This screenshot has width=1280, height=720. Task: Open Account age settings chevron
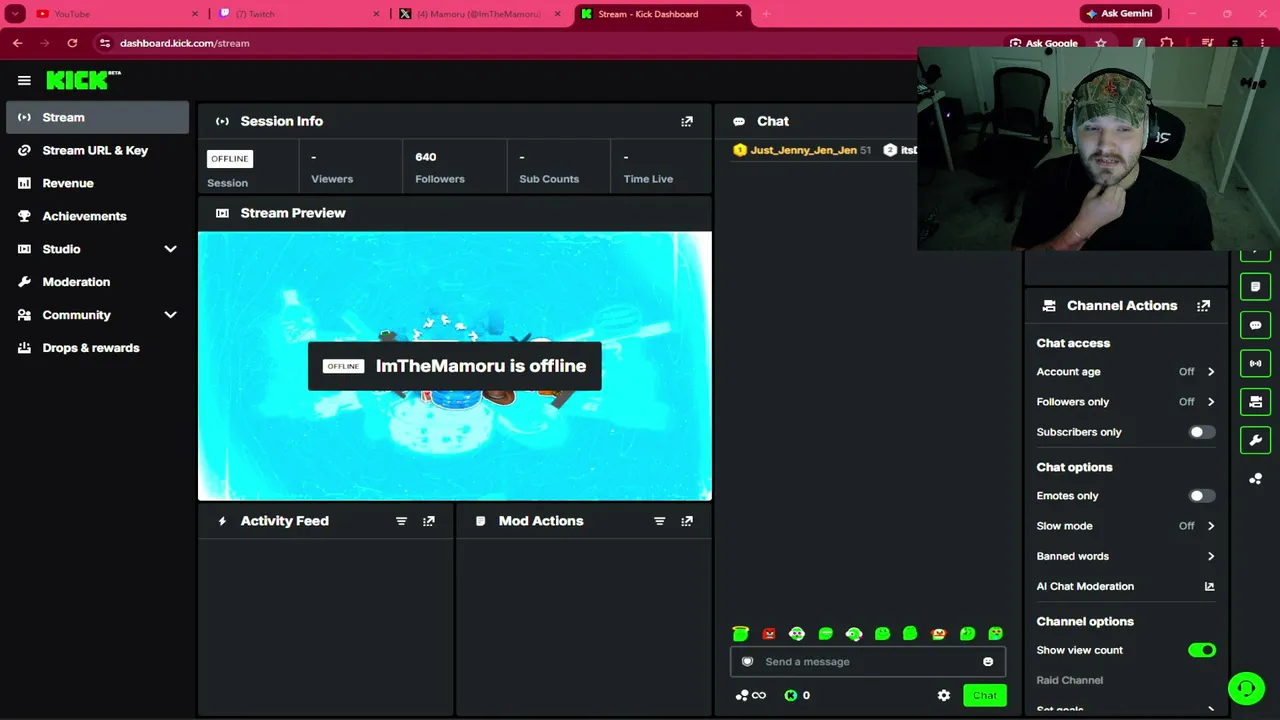[x=1210, y=372]
